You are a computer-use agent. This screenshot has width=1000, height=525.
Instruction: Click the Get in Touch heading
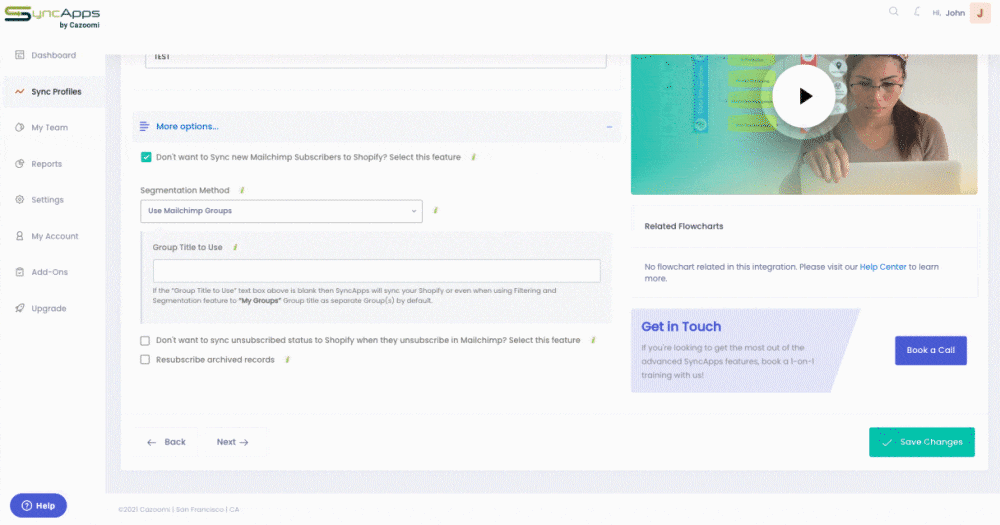(681, 327)
